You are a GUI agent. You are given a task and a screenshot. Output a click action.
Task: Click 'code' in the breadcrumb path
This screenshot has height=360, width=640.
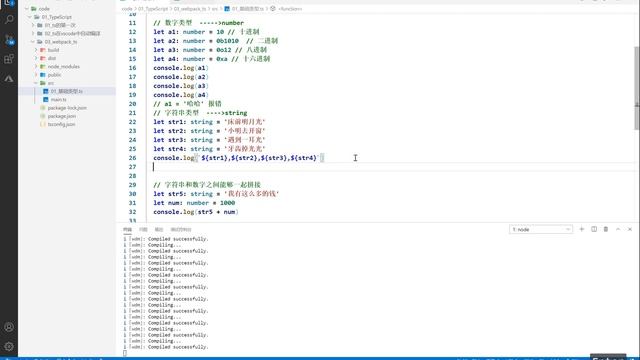pos(127,9)
